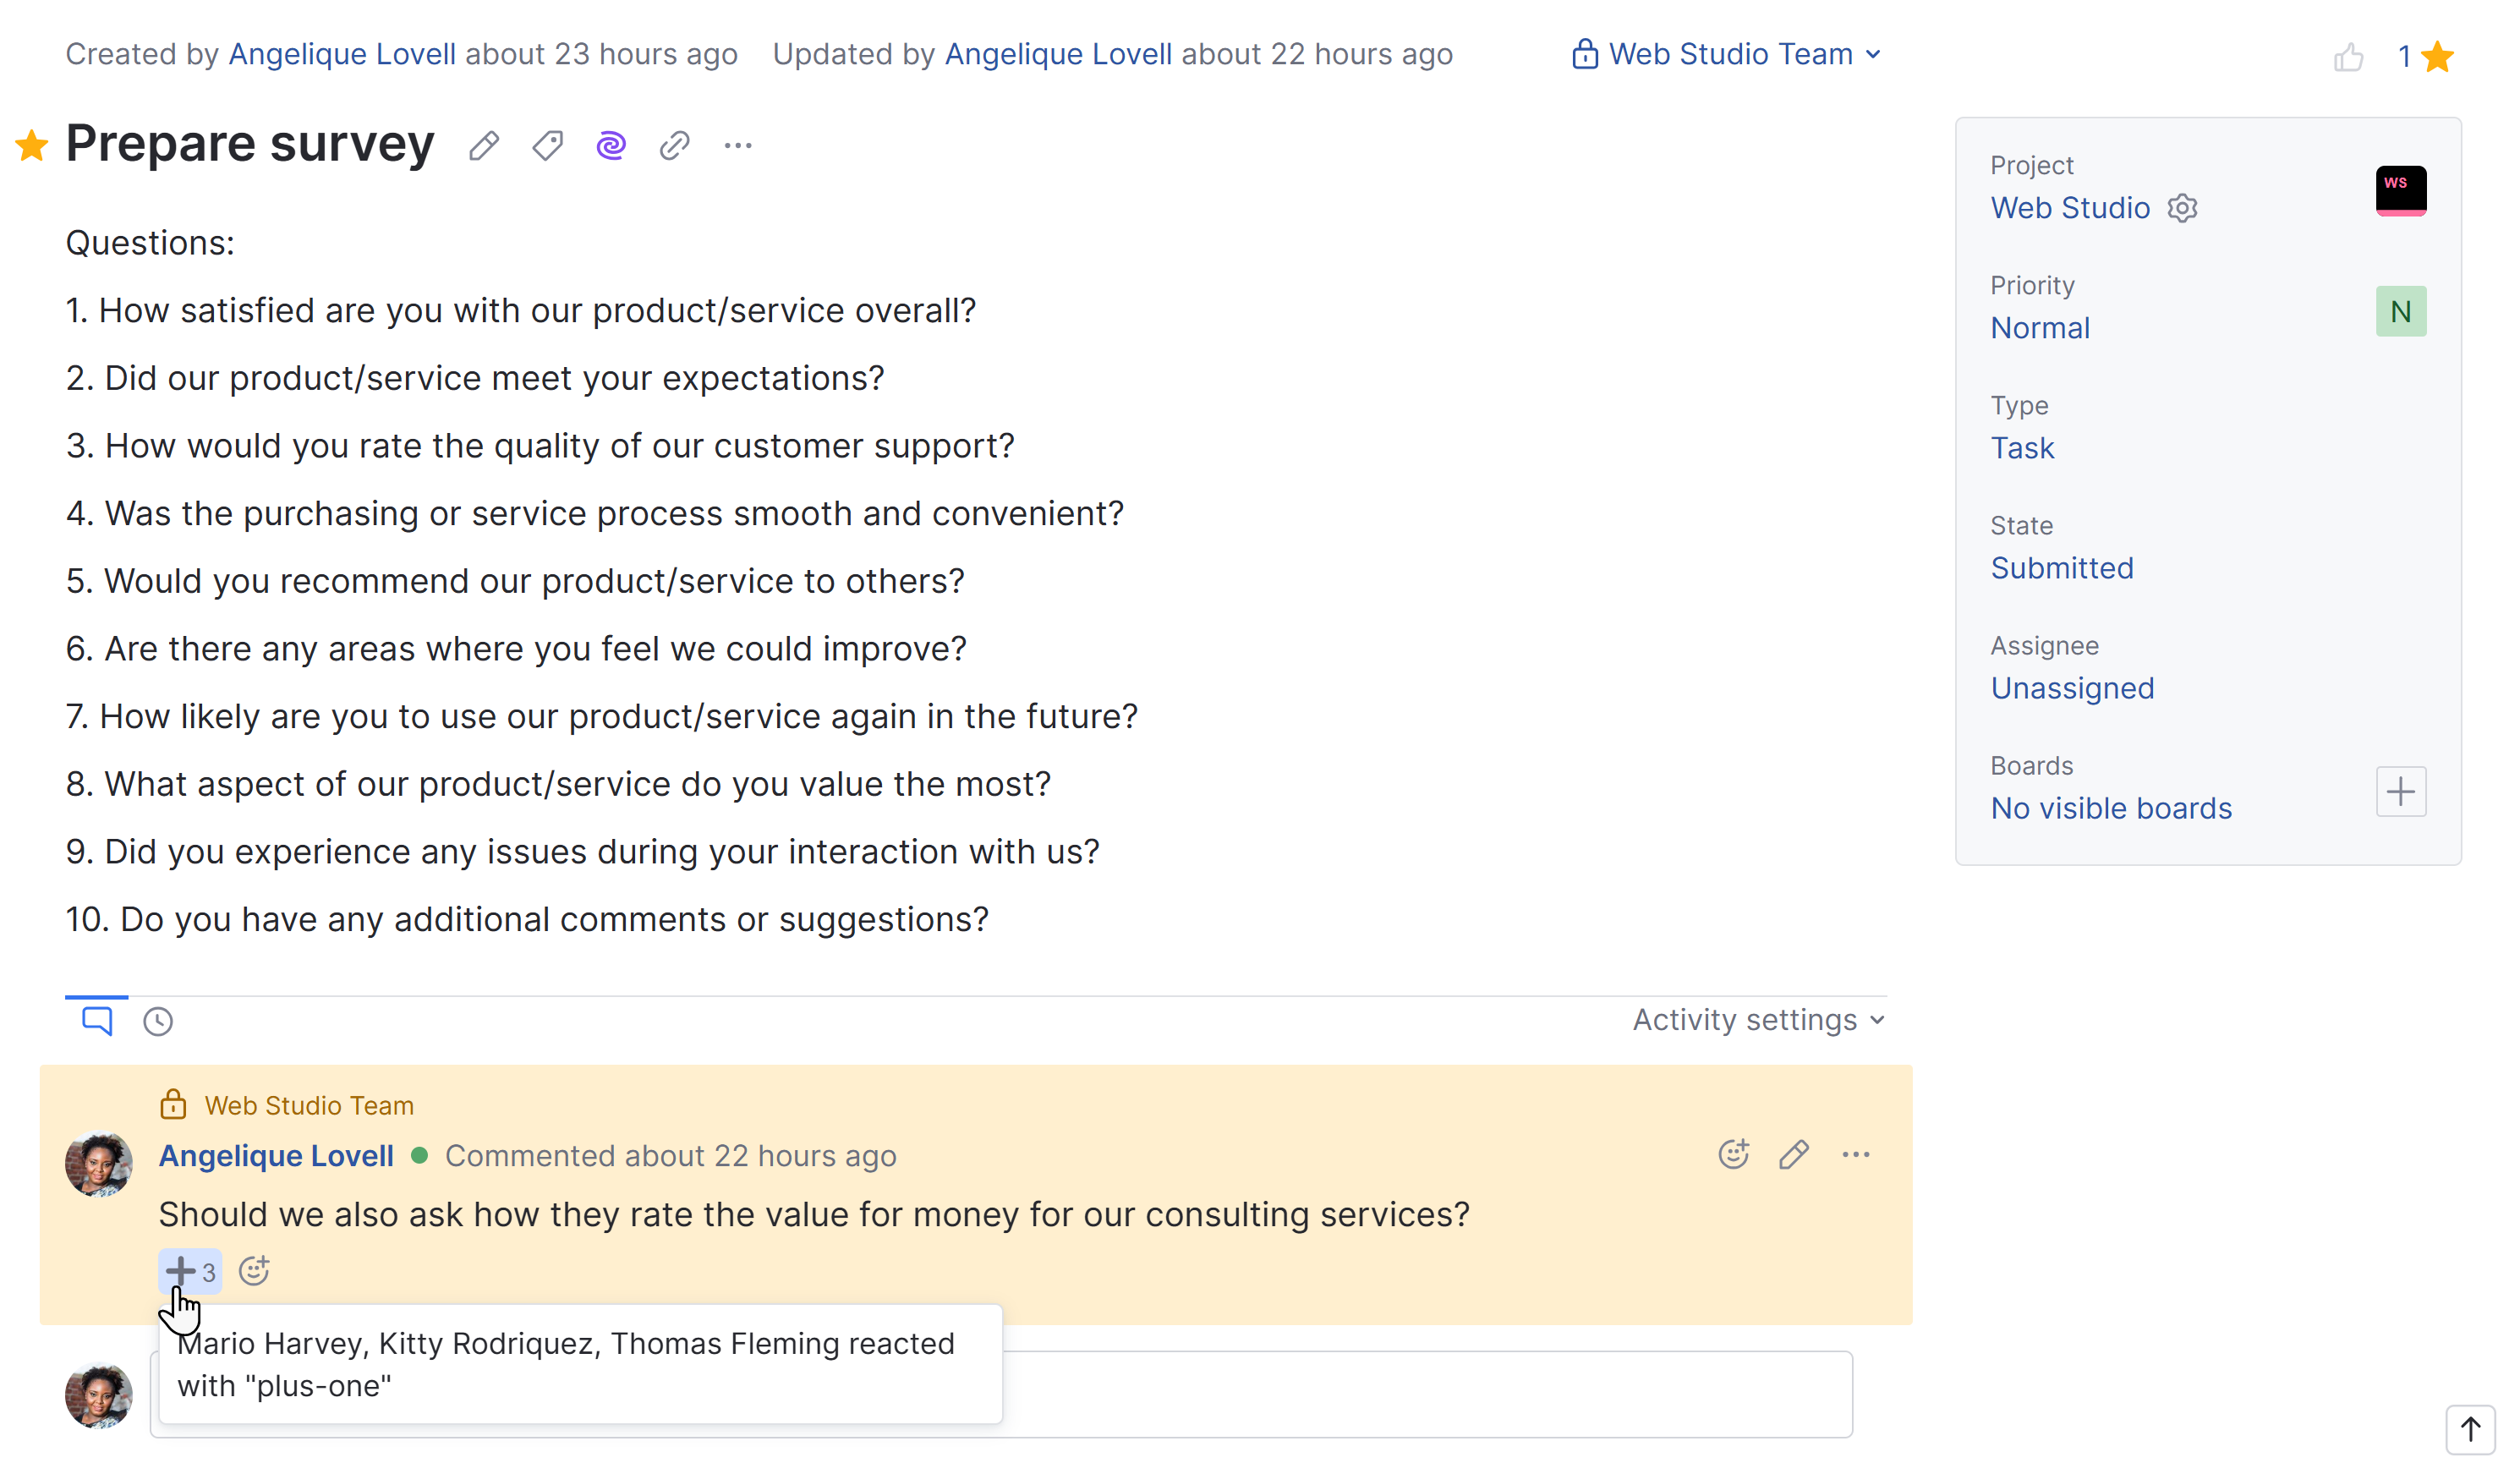Add to a board with the plus icon

[x=2400, y=792]
